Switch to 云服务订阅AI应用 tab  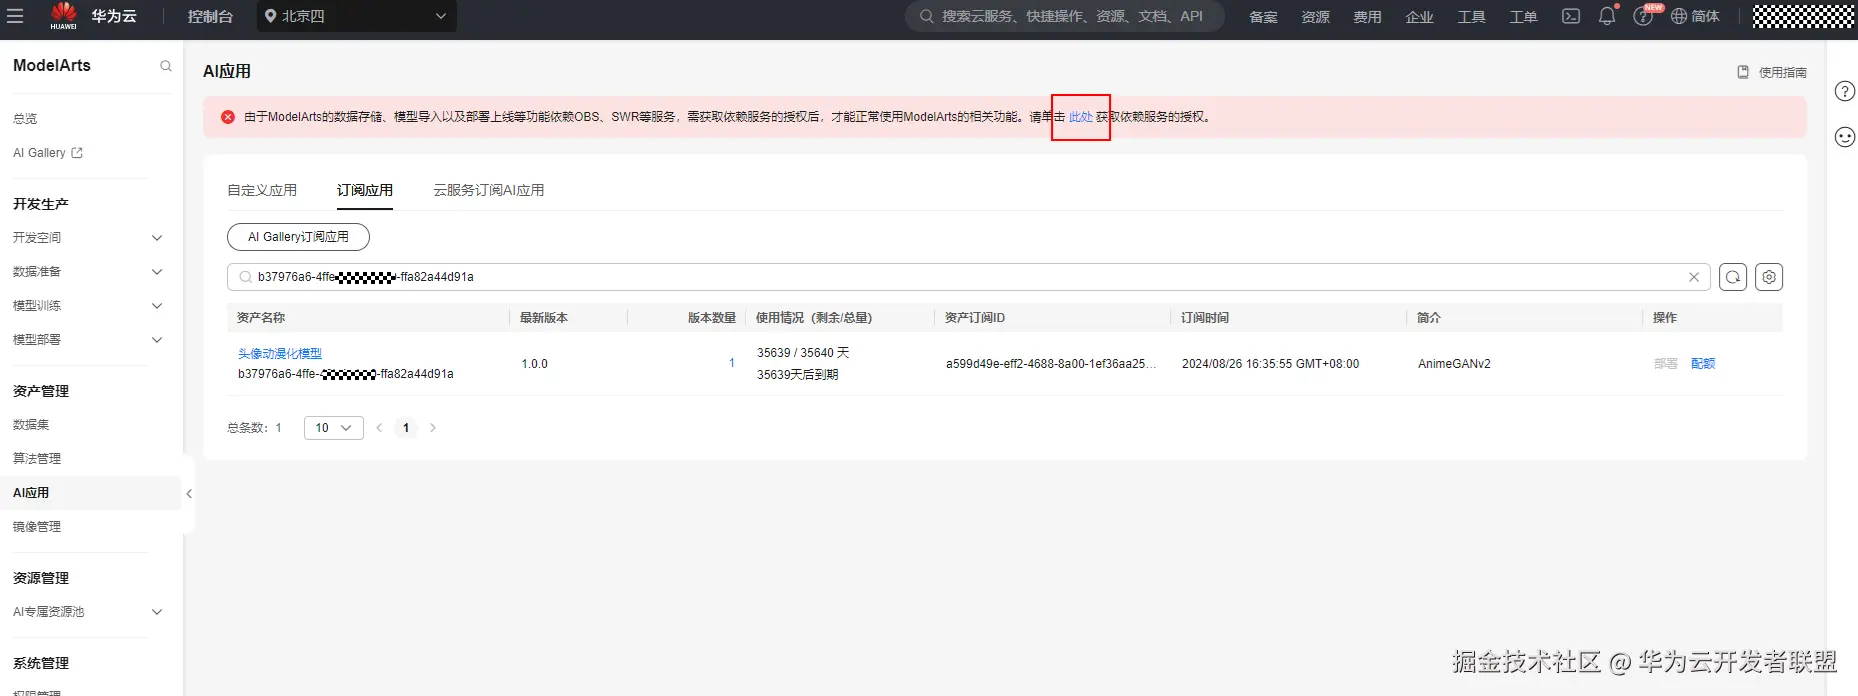tap(489, 190)
